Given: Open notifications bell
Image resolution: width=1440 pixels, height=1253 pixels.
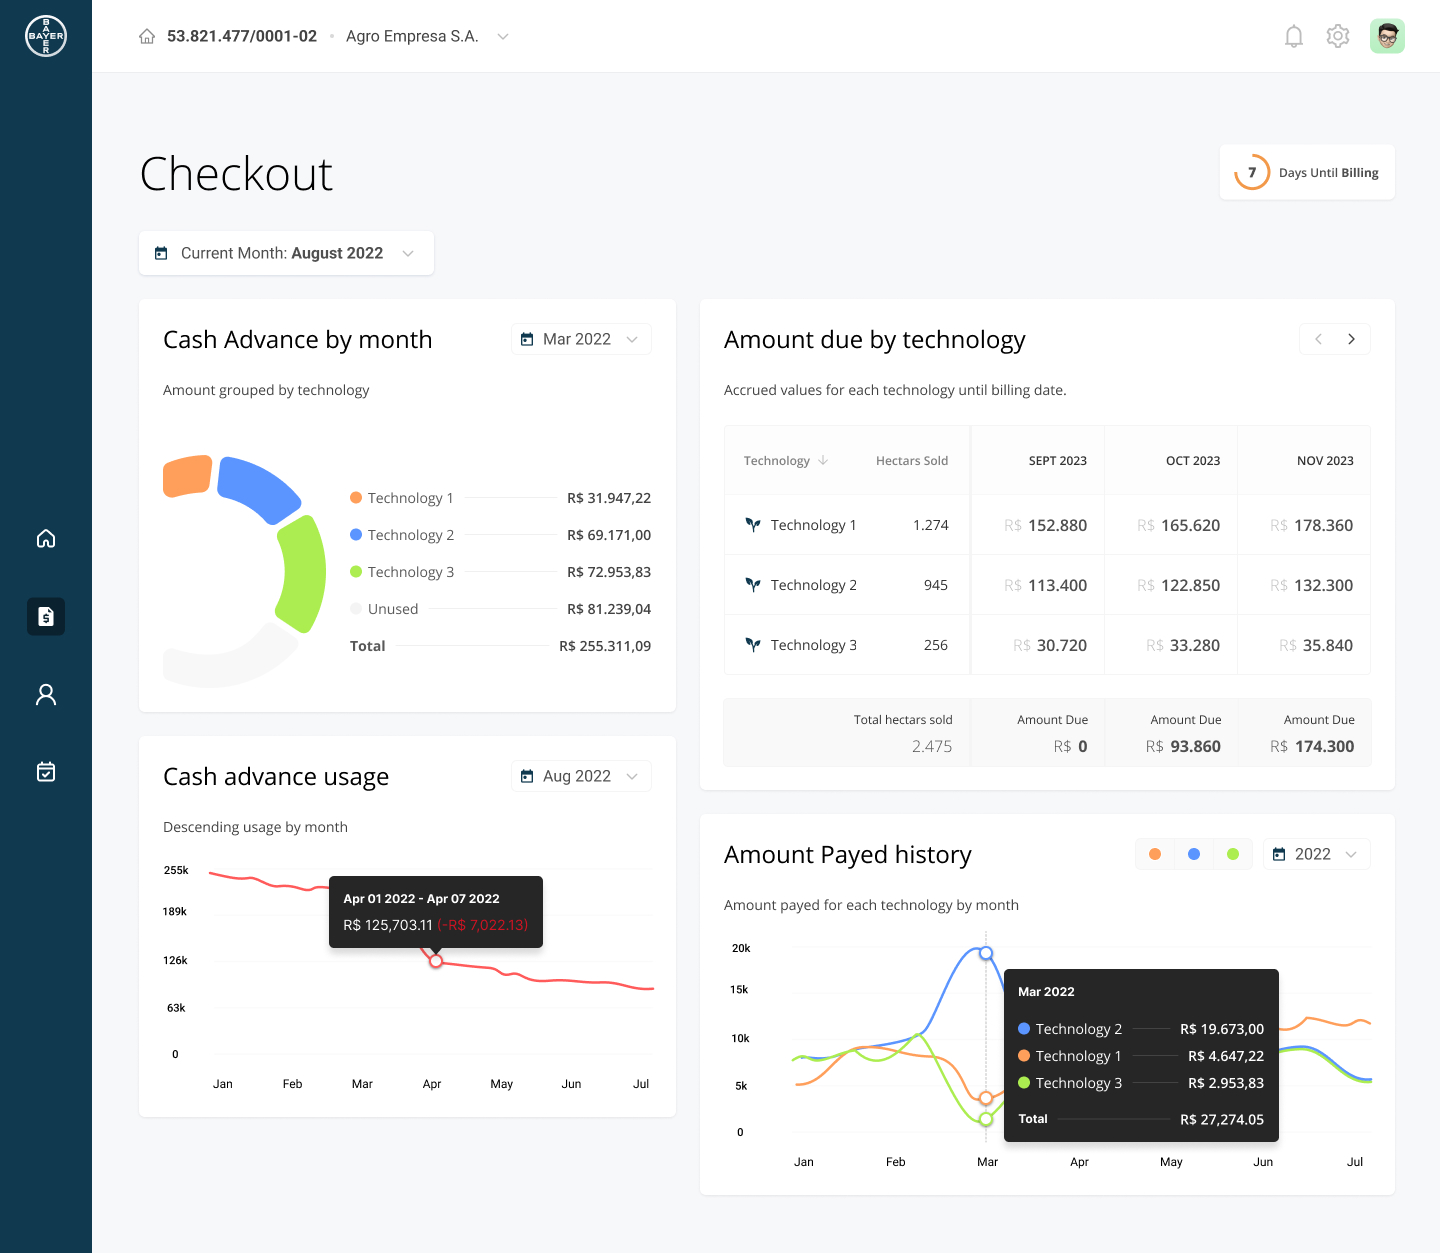Looking at the screenshot, I should (1294, 37).
